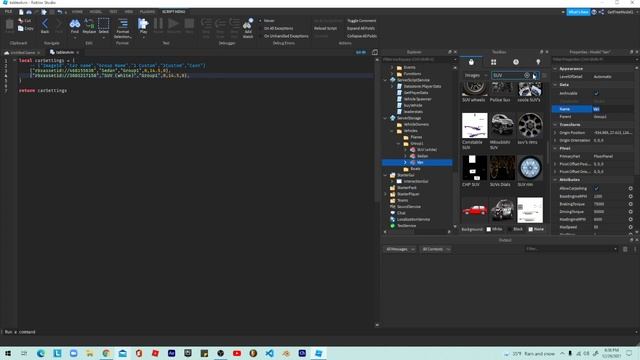Switch to the PLUGINS ribbon tab
The width and height of the screenshot is (640, 360).
(147, 12)
